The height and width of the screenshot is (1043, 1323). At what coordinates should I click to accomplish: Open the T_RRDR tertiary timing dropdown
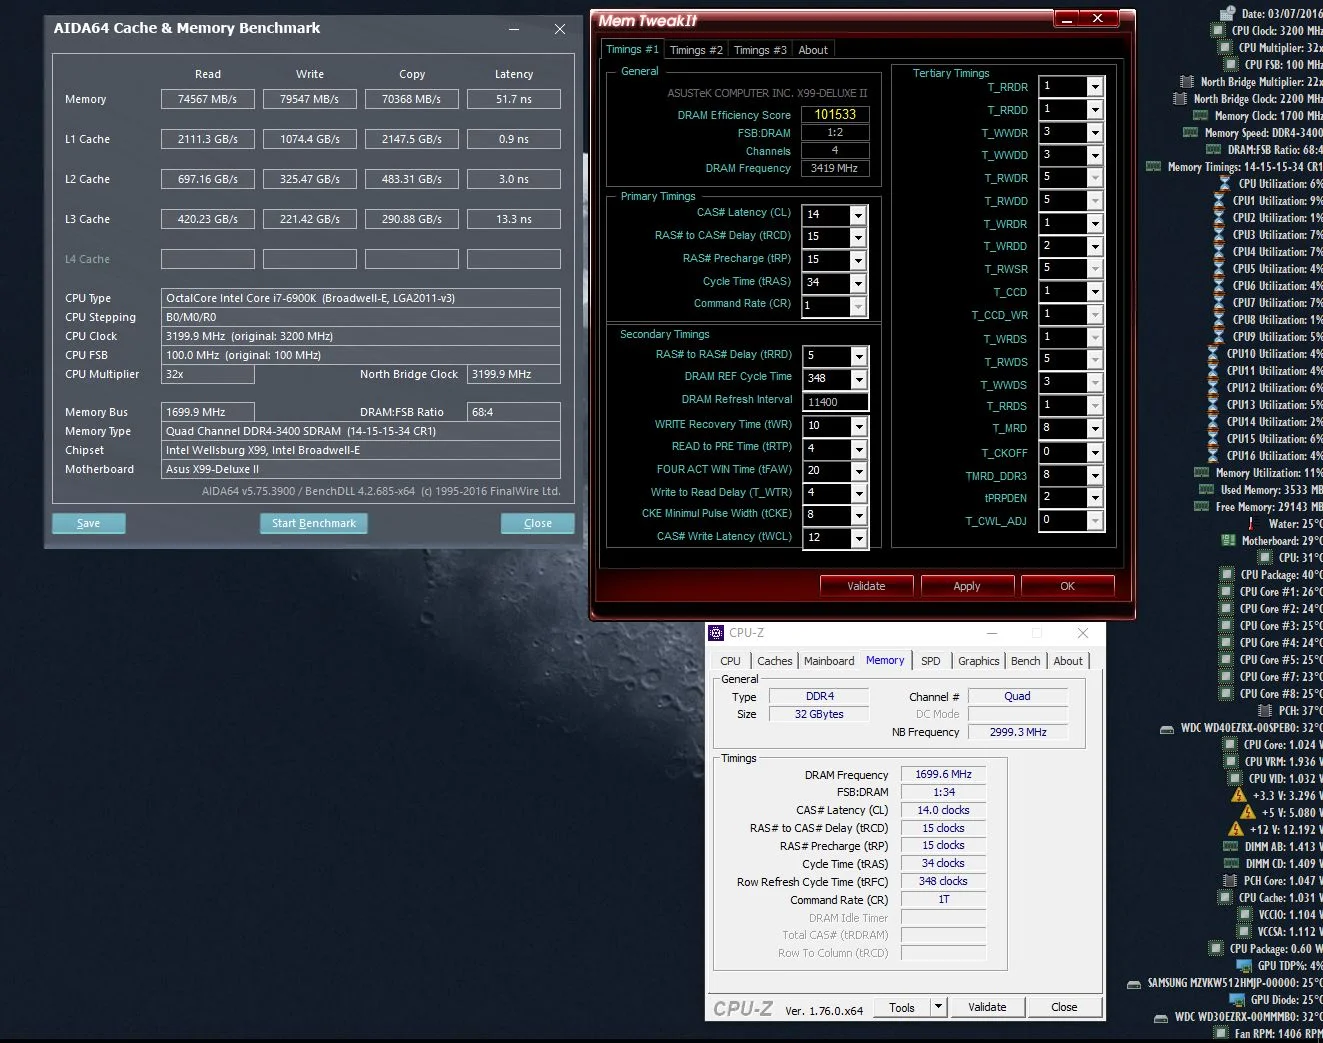(1095, 87)
